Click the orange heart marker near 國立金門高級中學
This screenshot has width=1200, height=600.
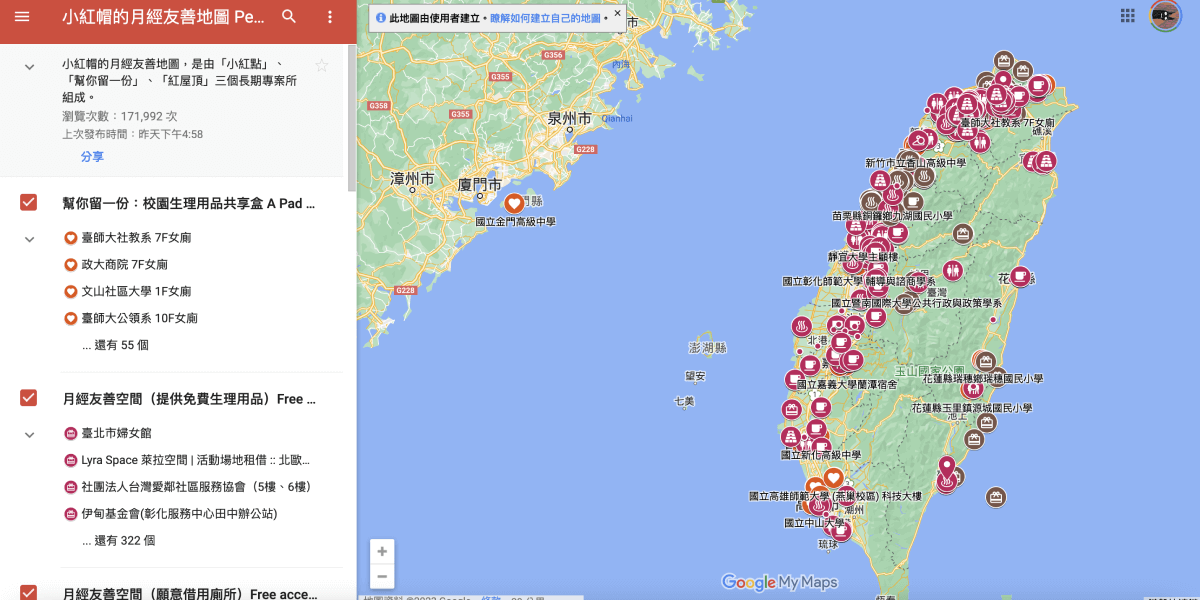tap(514, 204)
